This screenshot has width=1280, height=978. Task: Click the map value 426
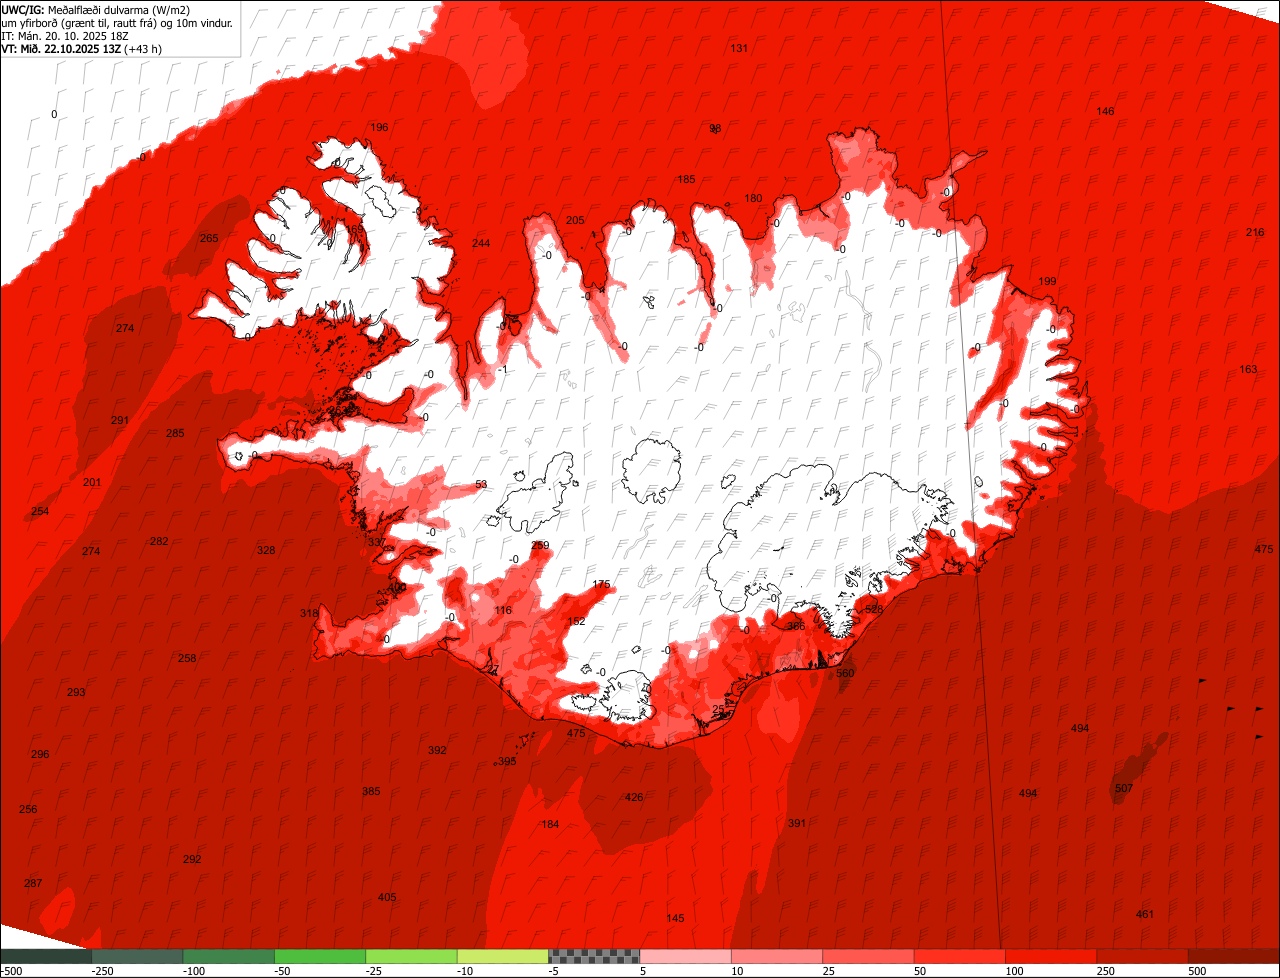point(634,797)
